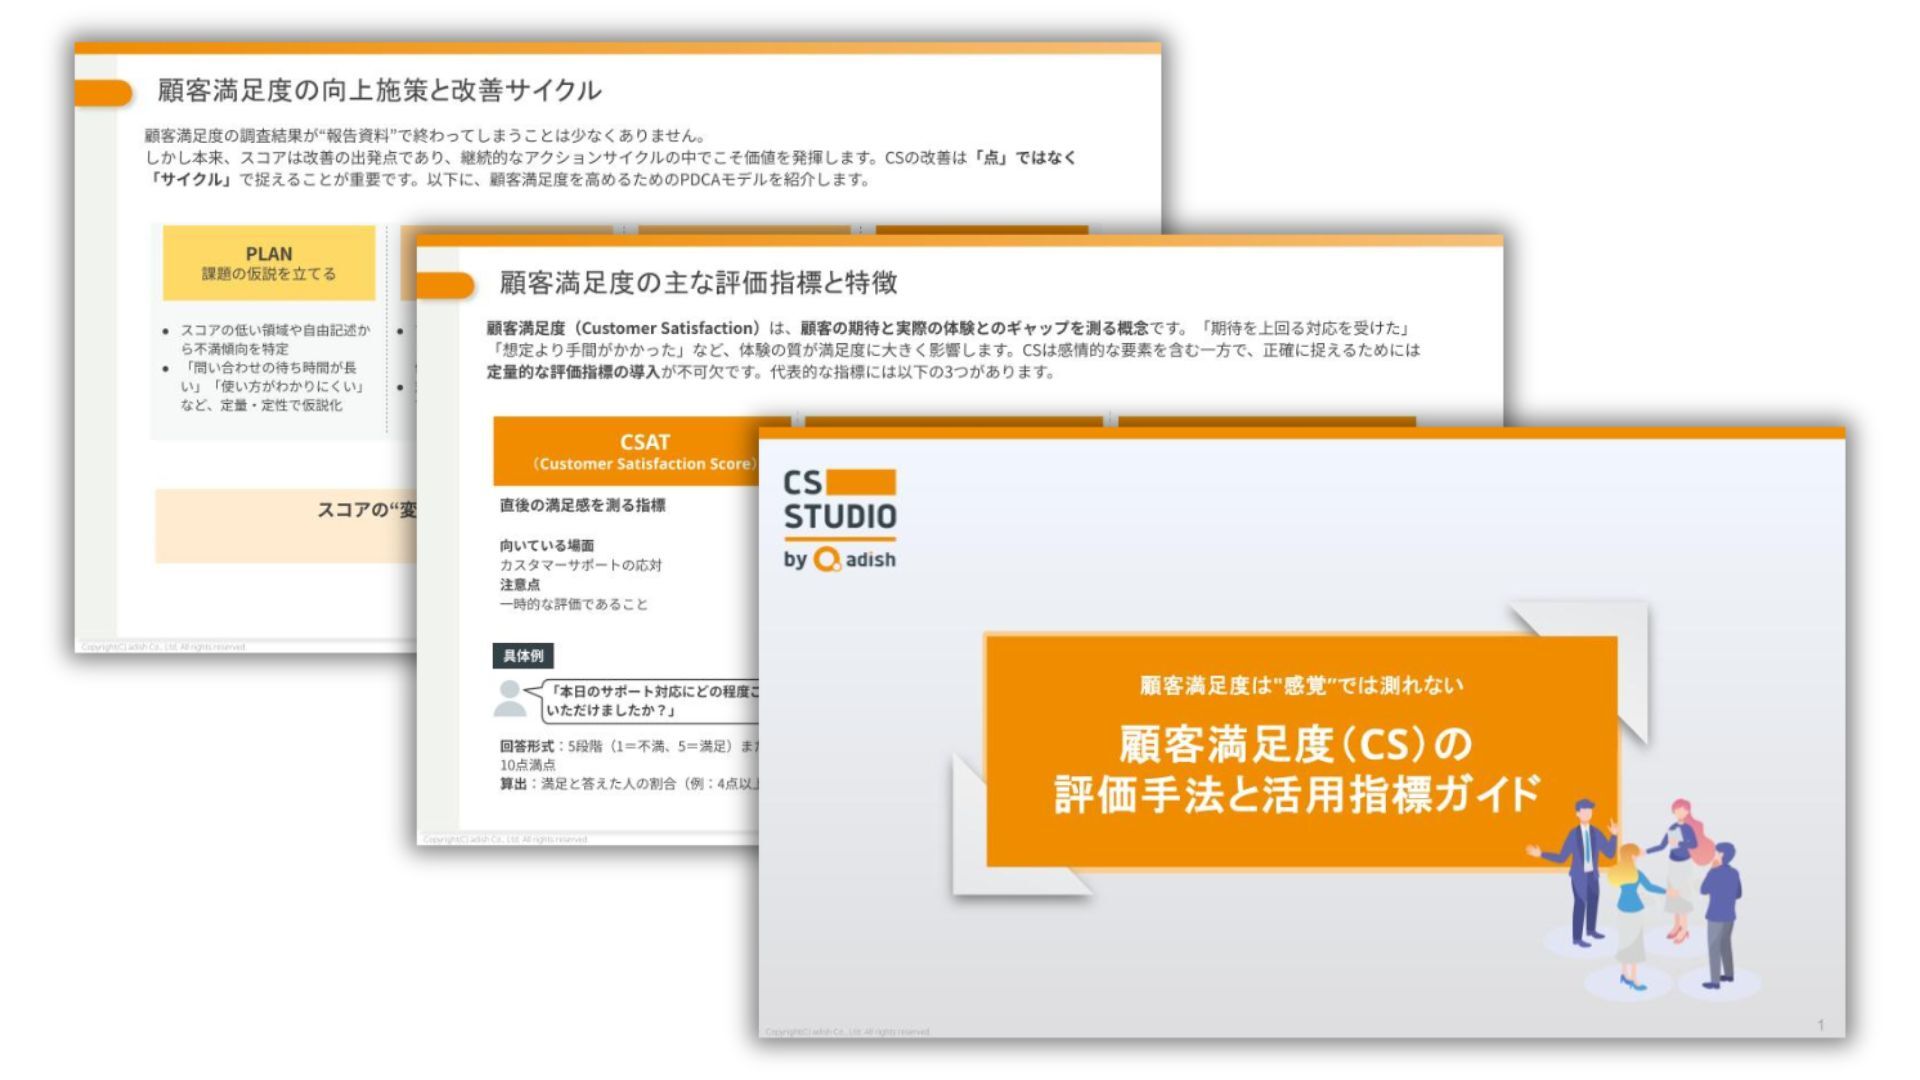Screen dimensions: 1920x1080
Task: Click the text 一時的な評価であること
Action: click(x=574, y=604)
